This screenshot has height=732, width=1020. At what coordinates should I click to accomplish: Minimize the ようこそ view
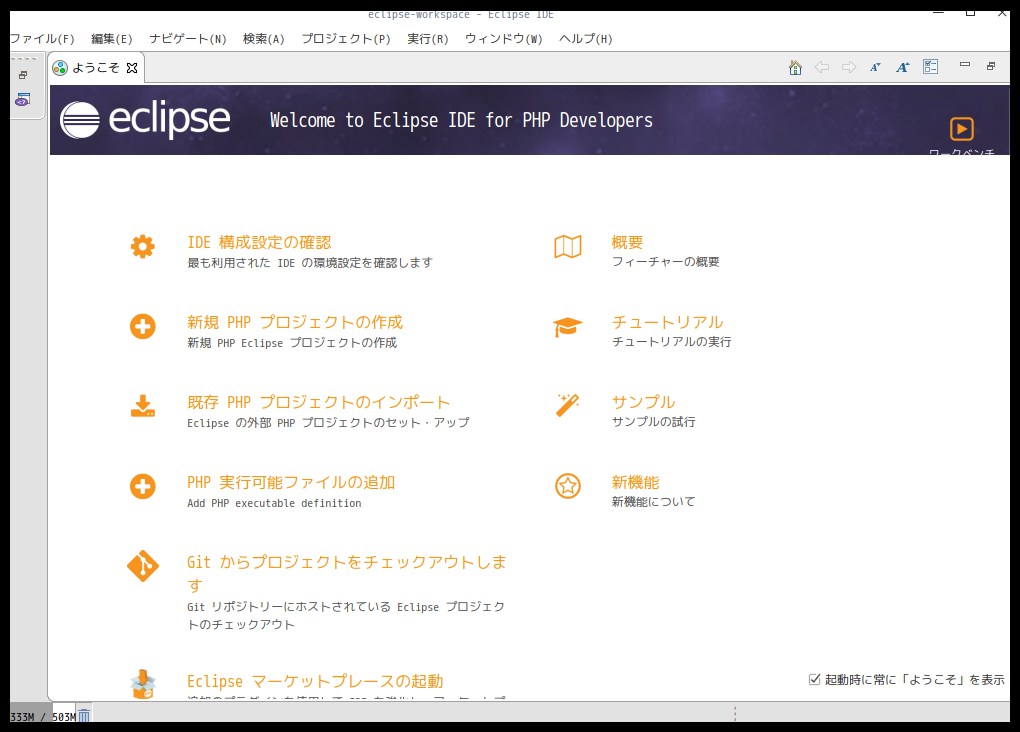point(965,64)
